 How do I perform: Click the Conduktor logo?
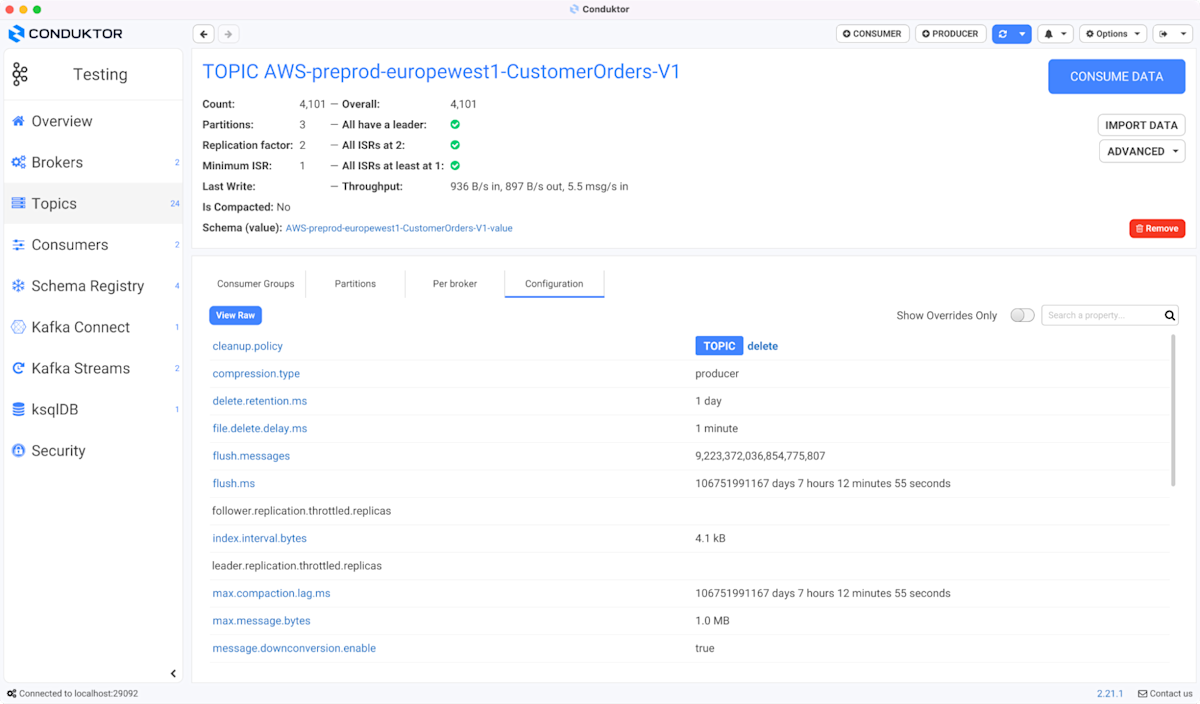pos(66,33)
